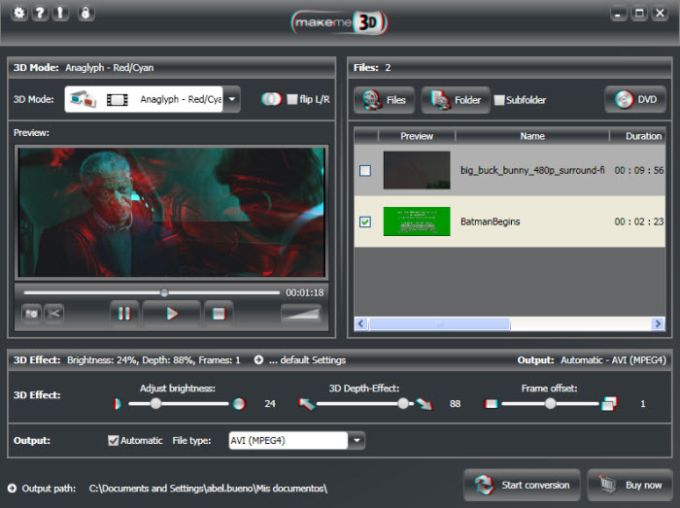Image resolution: width=680 pixels, height=508 pixels.
Task: Click the 00 : 09 : 56 duration cell
Action: [x=639, y=170]
